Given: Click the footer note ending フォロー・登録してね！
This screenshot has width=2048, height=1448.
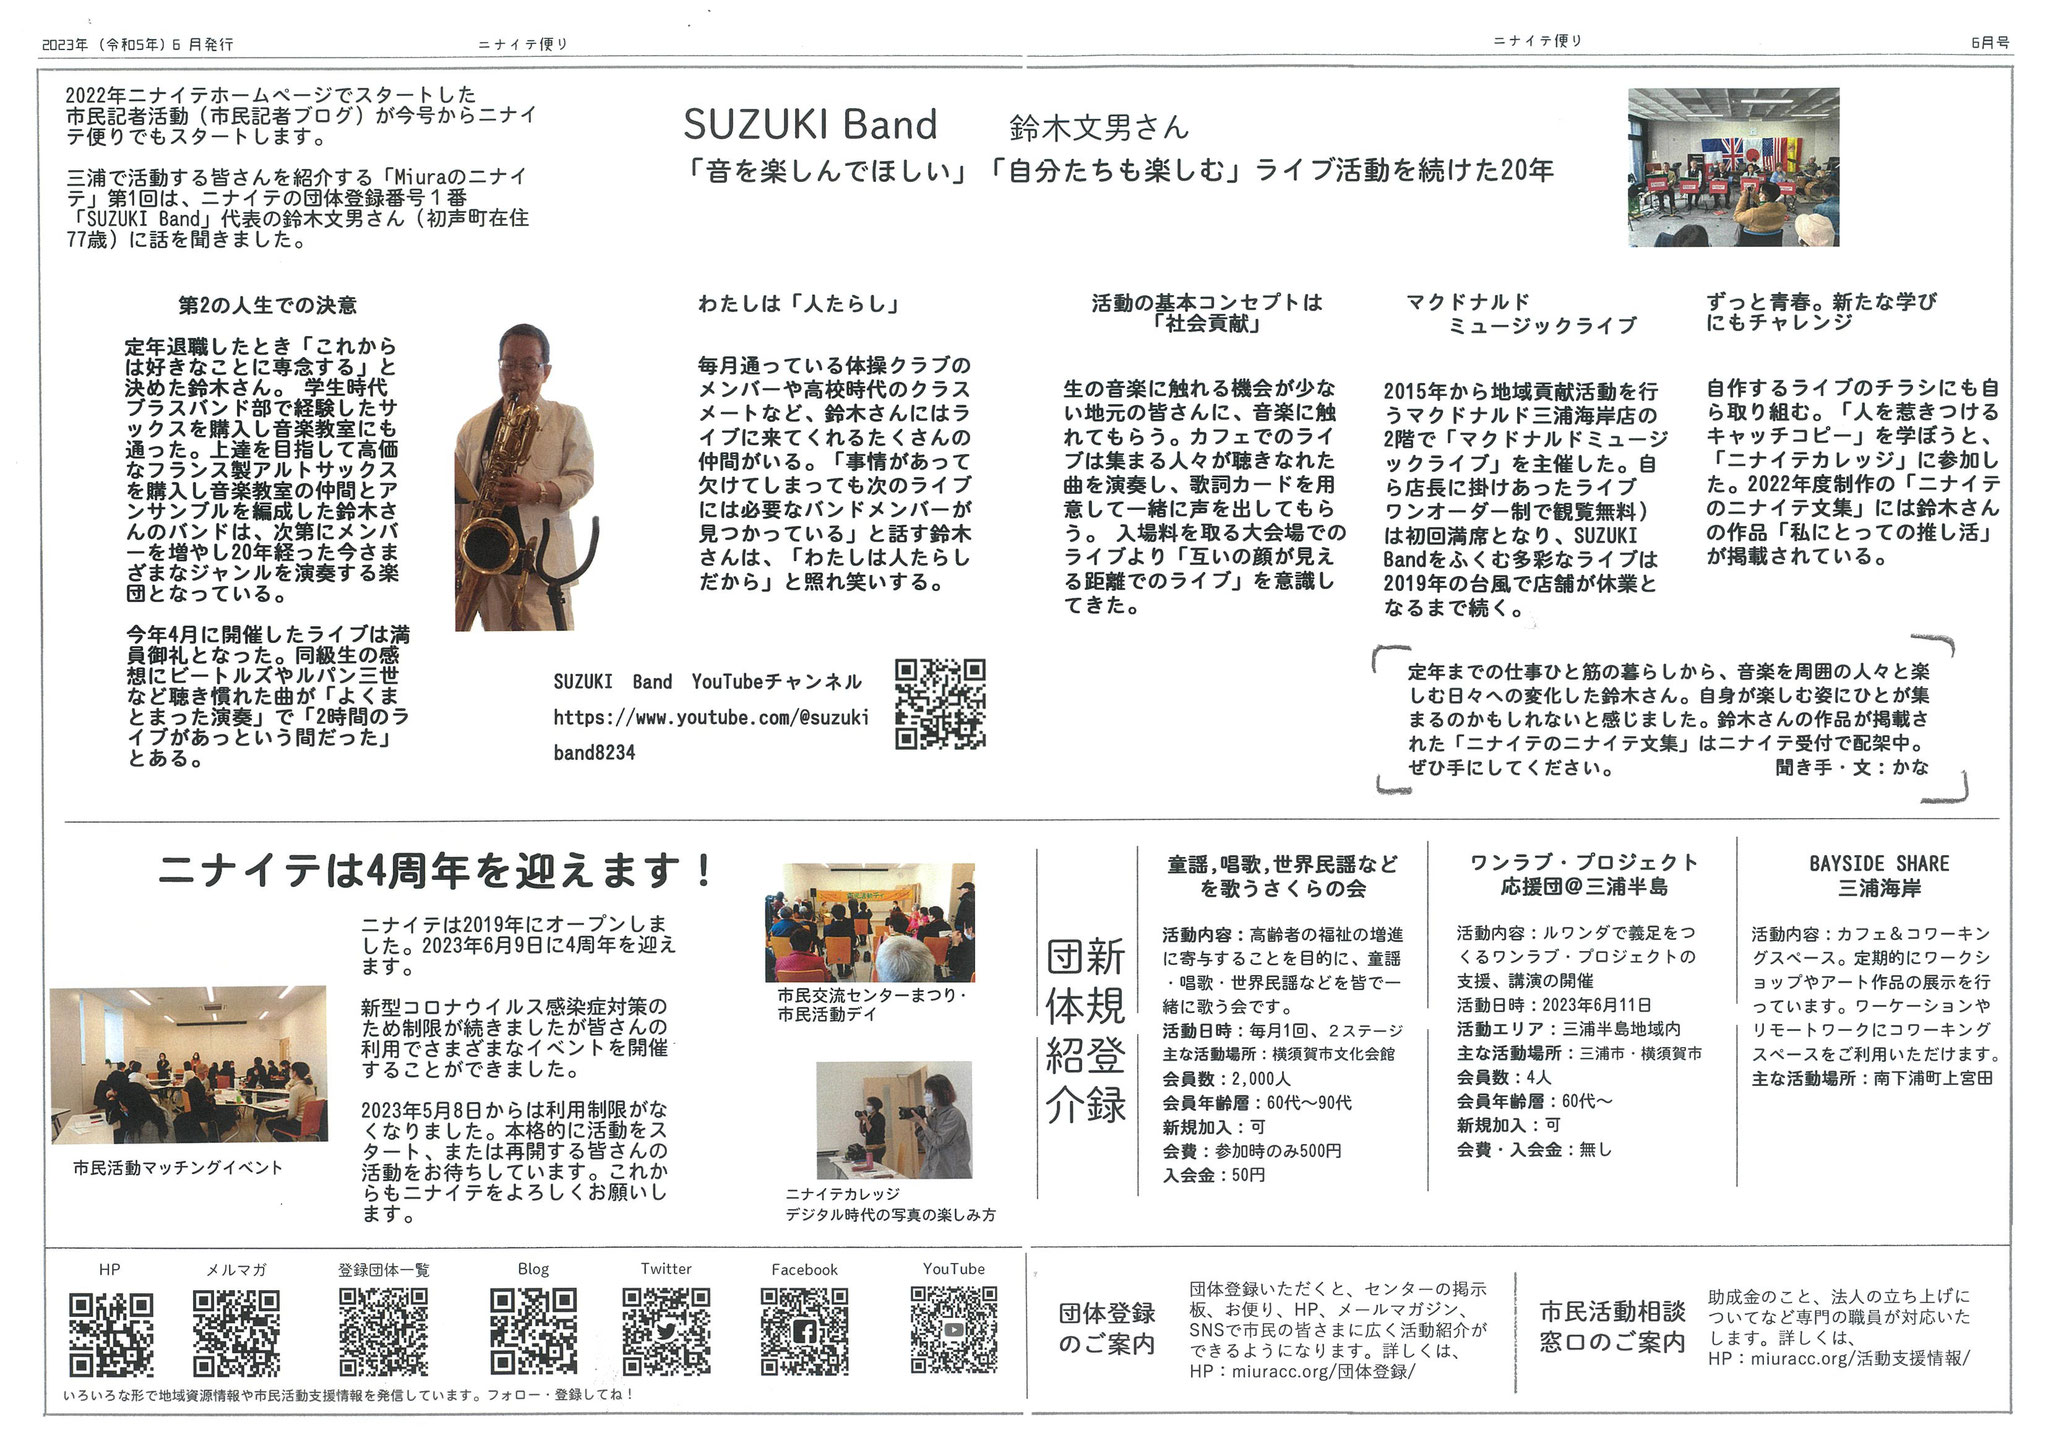Looking at the screenshot, I should coord(347,1394).
